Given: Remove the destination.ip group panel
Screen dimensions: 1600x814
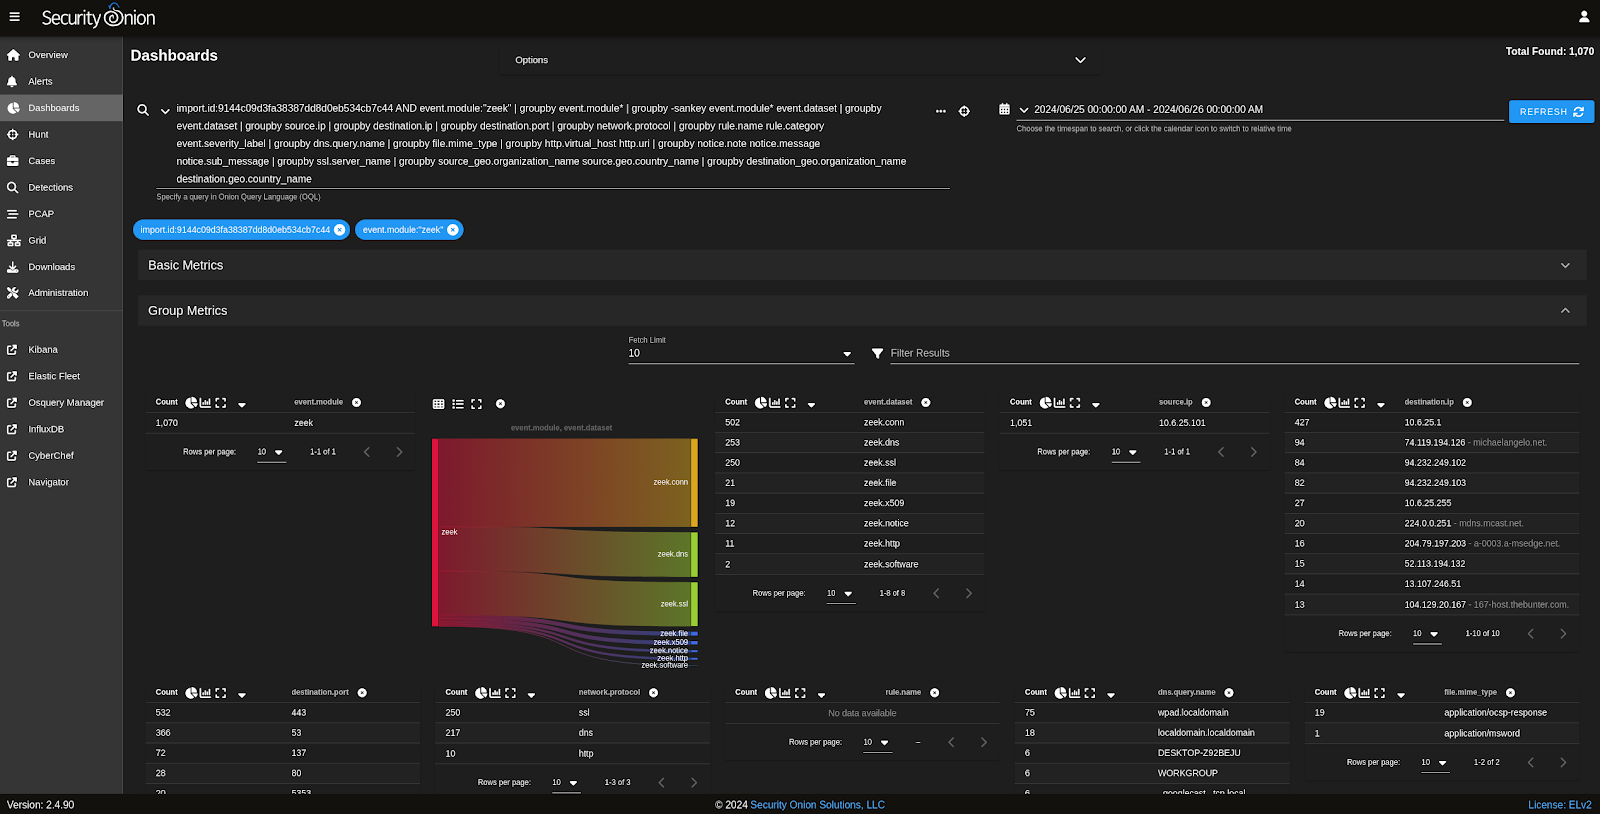Looking at the screenshot, I should pos(1467,402).
